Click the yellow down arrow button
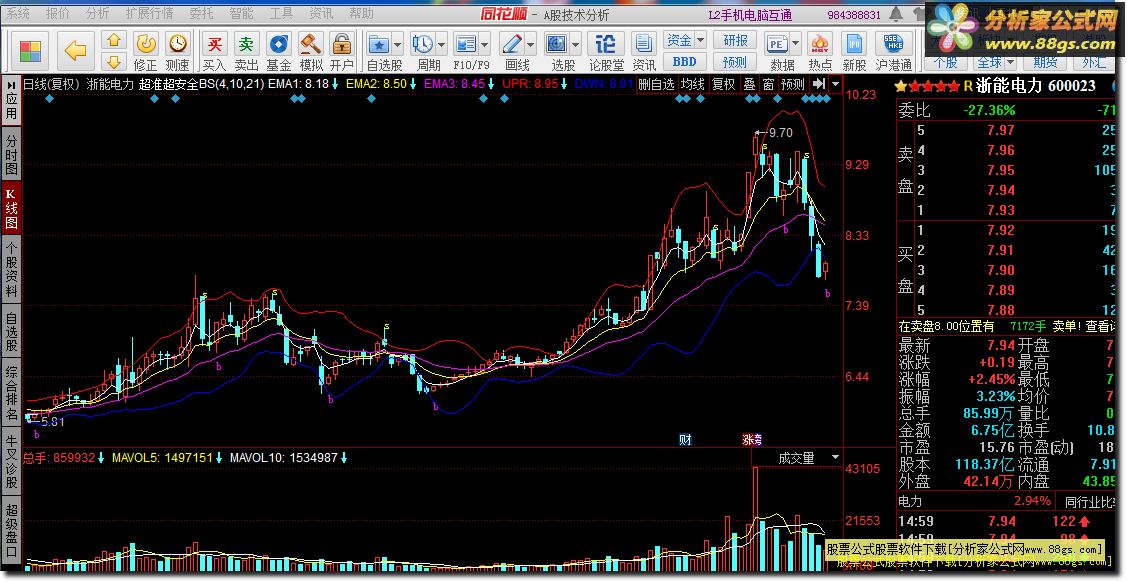 click(114, 62)
